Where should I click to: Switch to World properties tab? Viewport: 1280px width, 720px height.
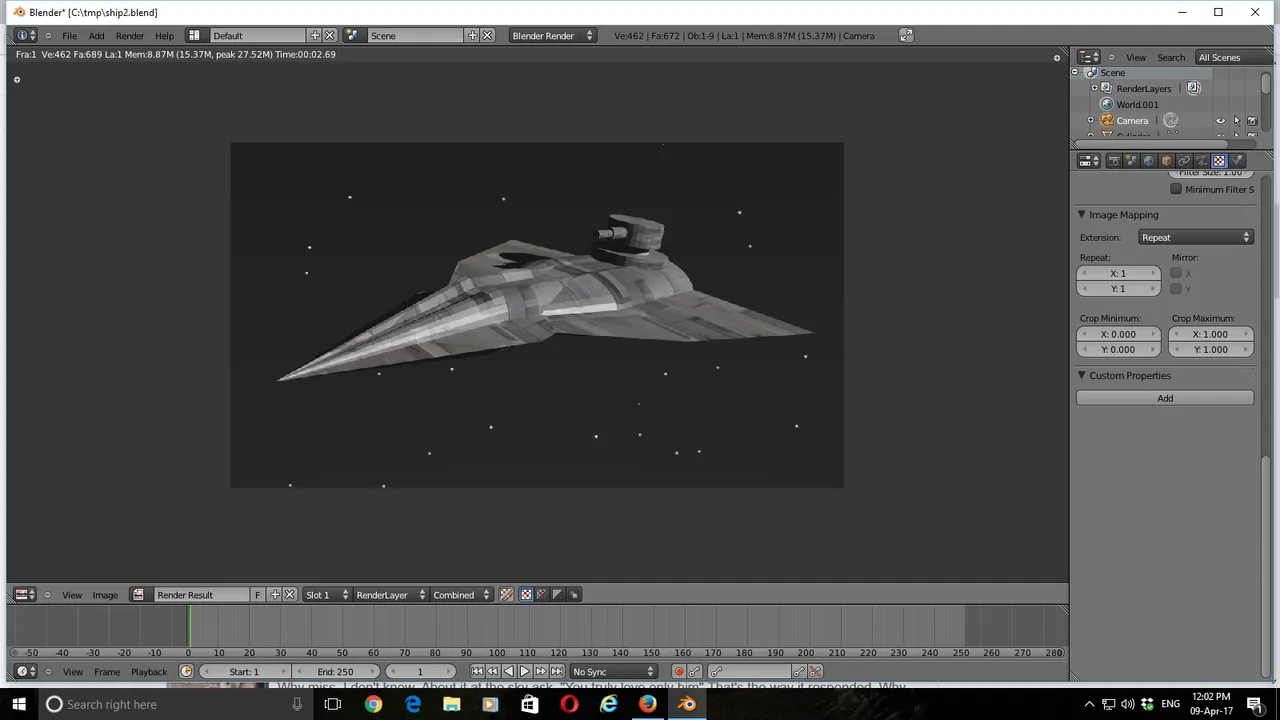coord(1148,161)
